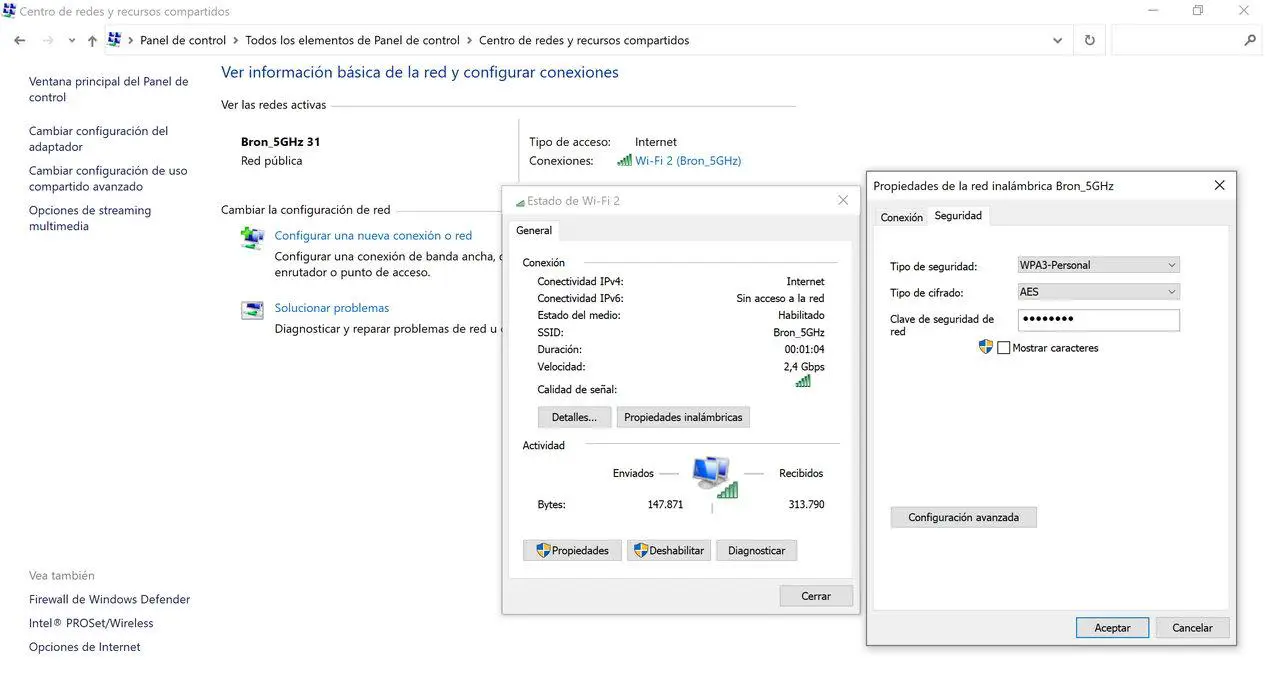Select the Seguridad tab
This screenshot has height=674, width=1268.
pyautogui.click(x=958, y=216)
